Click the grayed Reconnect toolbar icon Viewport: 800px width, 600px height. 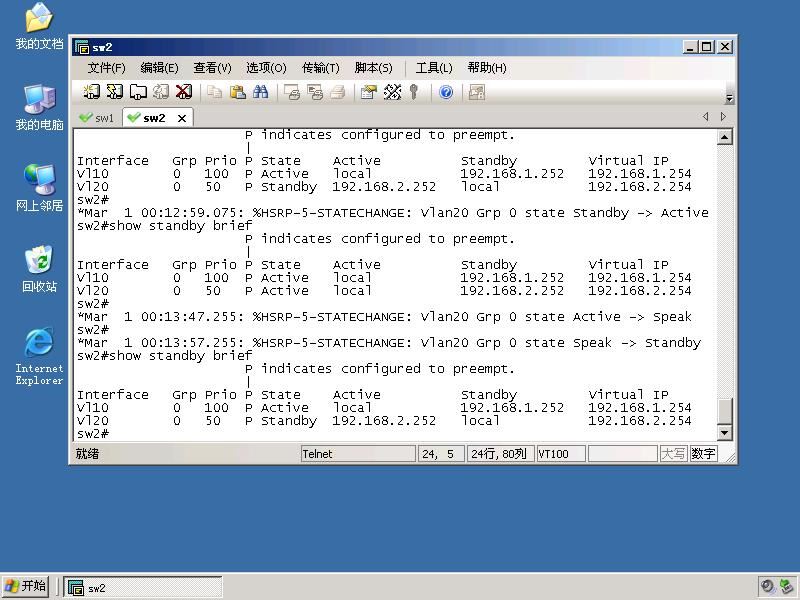pos(161,92)
